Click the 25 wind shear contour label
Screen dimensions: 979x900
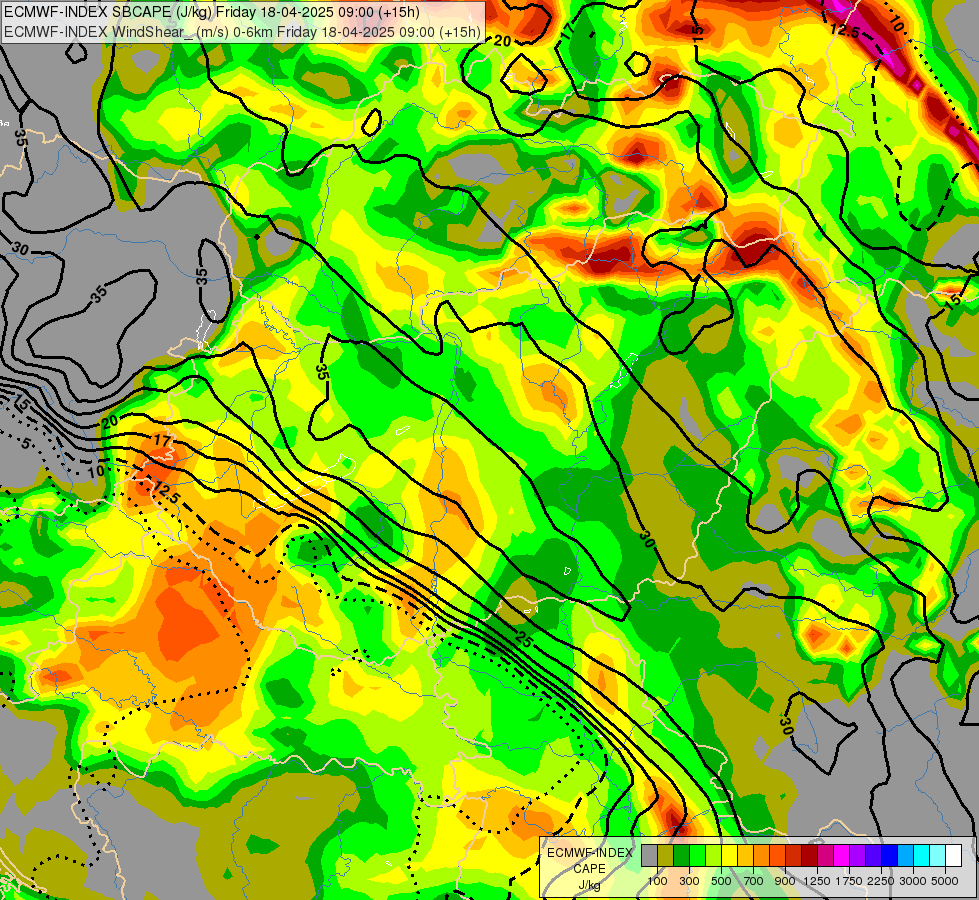[523, 639]
